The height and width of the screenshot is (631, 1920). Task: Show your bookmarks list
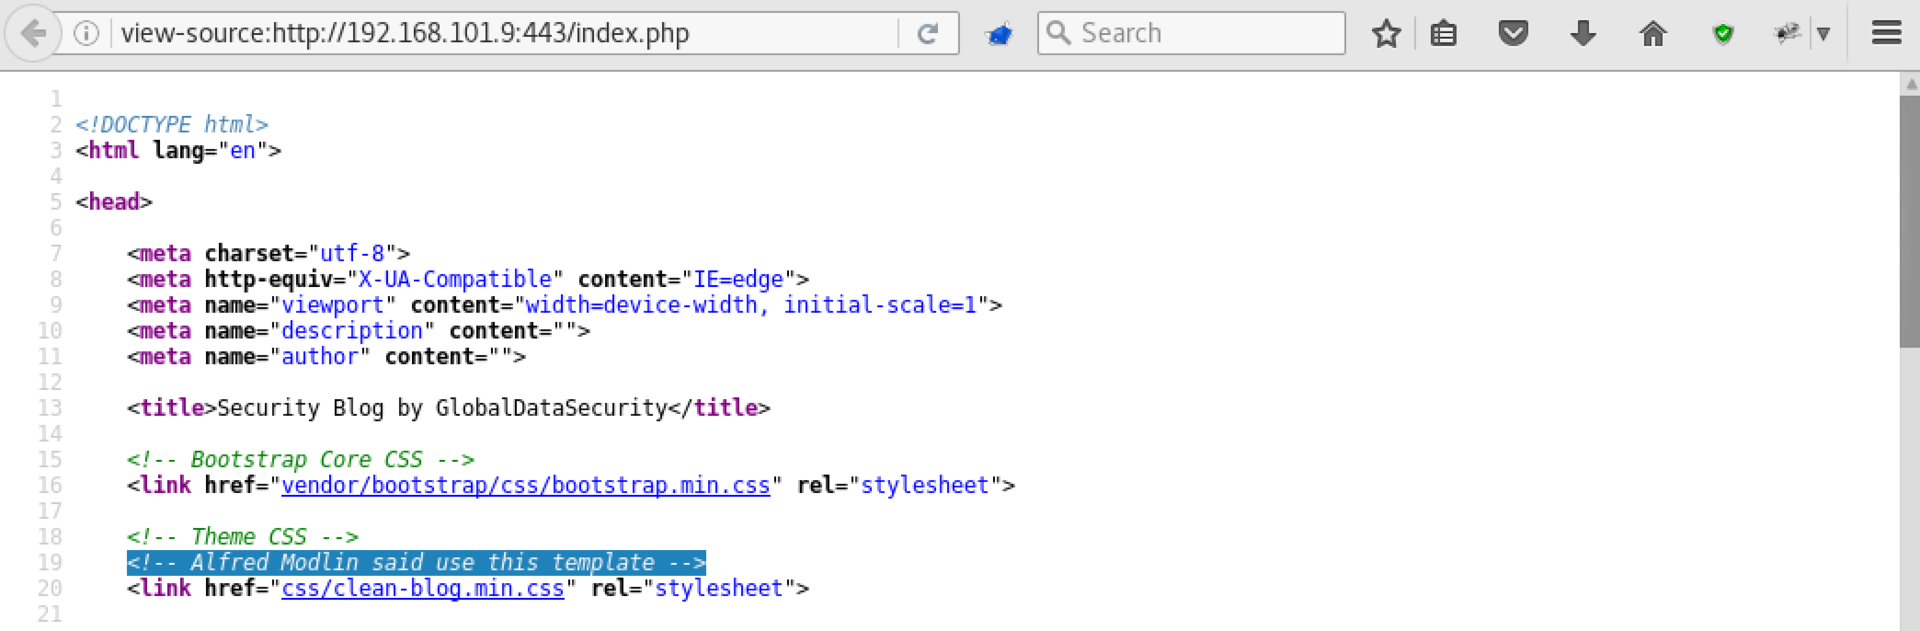[1443, 34]
